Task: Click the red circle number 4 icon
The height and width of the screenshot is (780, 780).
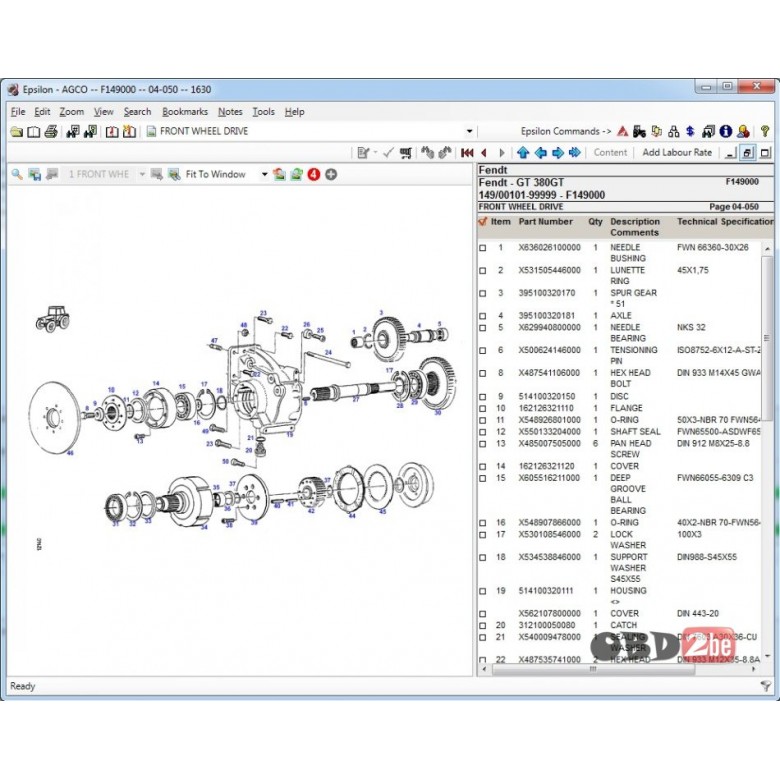Action: click(313, 174)
